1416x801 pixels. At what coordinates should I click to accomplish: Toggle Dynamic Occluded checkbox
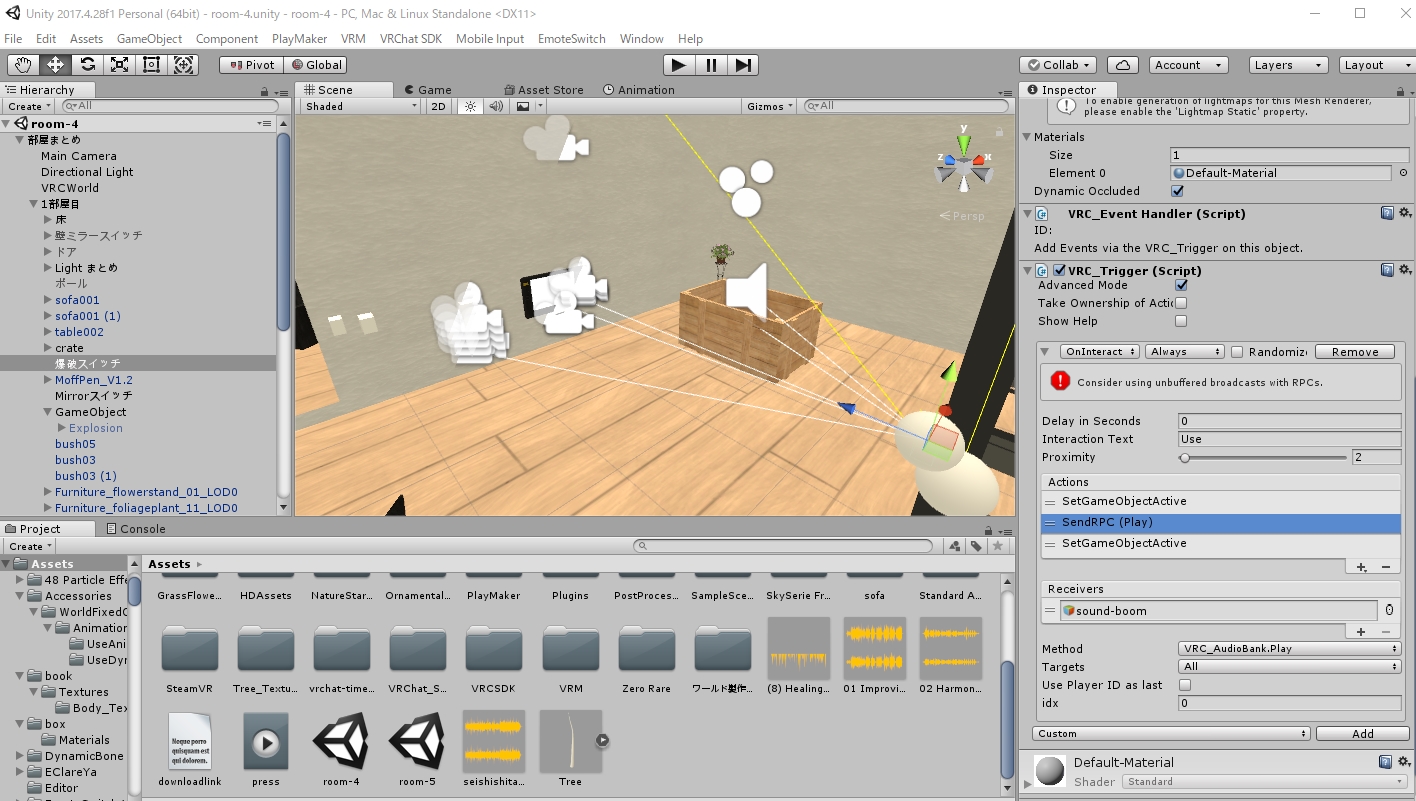[1177, 191]
